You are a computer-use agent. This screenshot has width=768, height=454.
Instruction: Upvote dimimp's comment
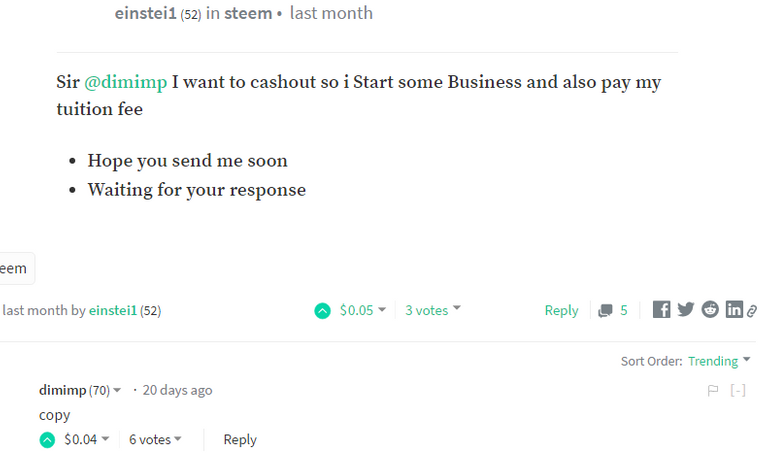48,439
